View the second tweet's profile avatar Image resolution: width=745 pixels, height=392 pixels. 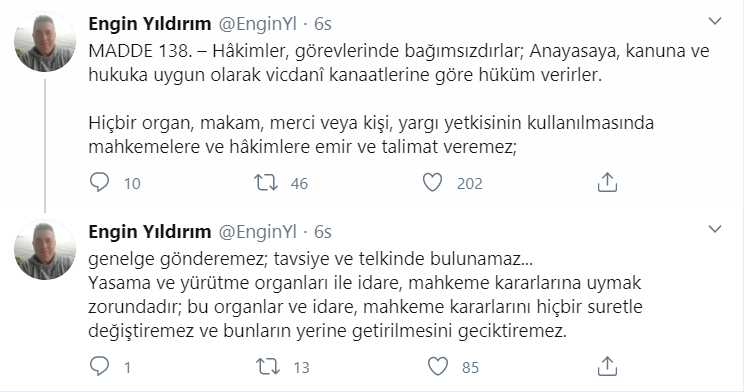[45, 249]
